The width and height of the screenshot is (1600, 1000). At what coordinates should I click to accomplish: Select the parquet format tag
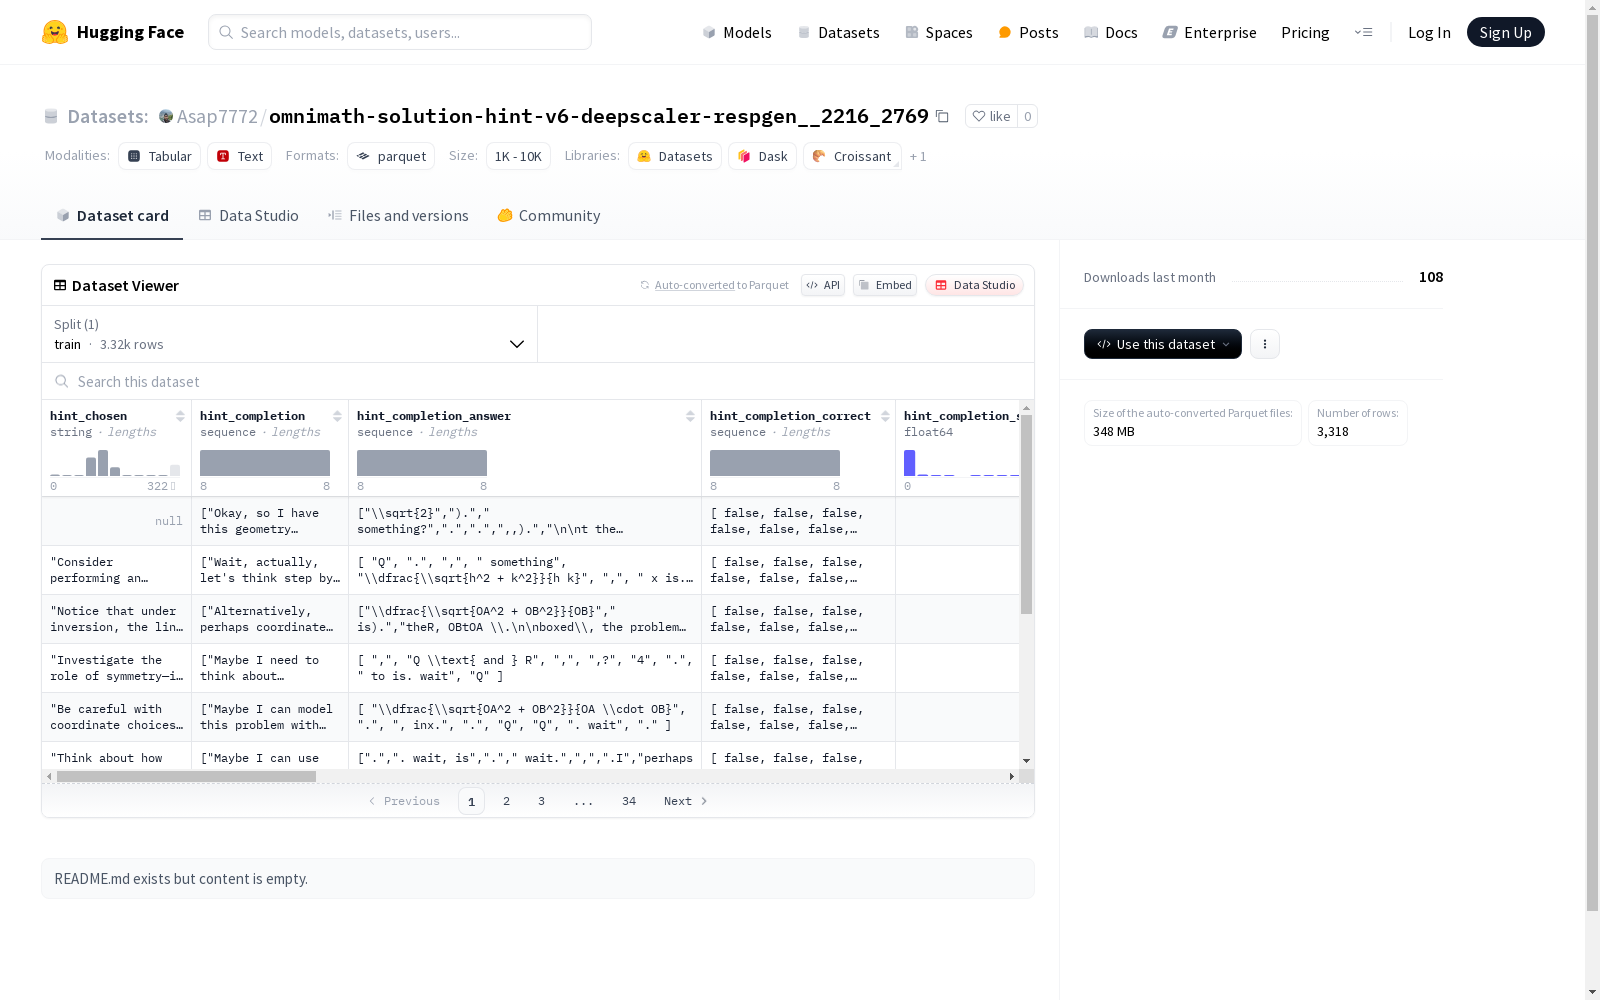pyautogui.click(x=391, y=156)
